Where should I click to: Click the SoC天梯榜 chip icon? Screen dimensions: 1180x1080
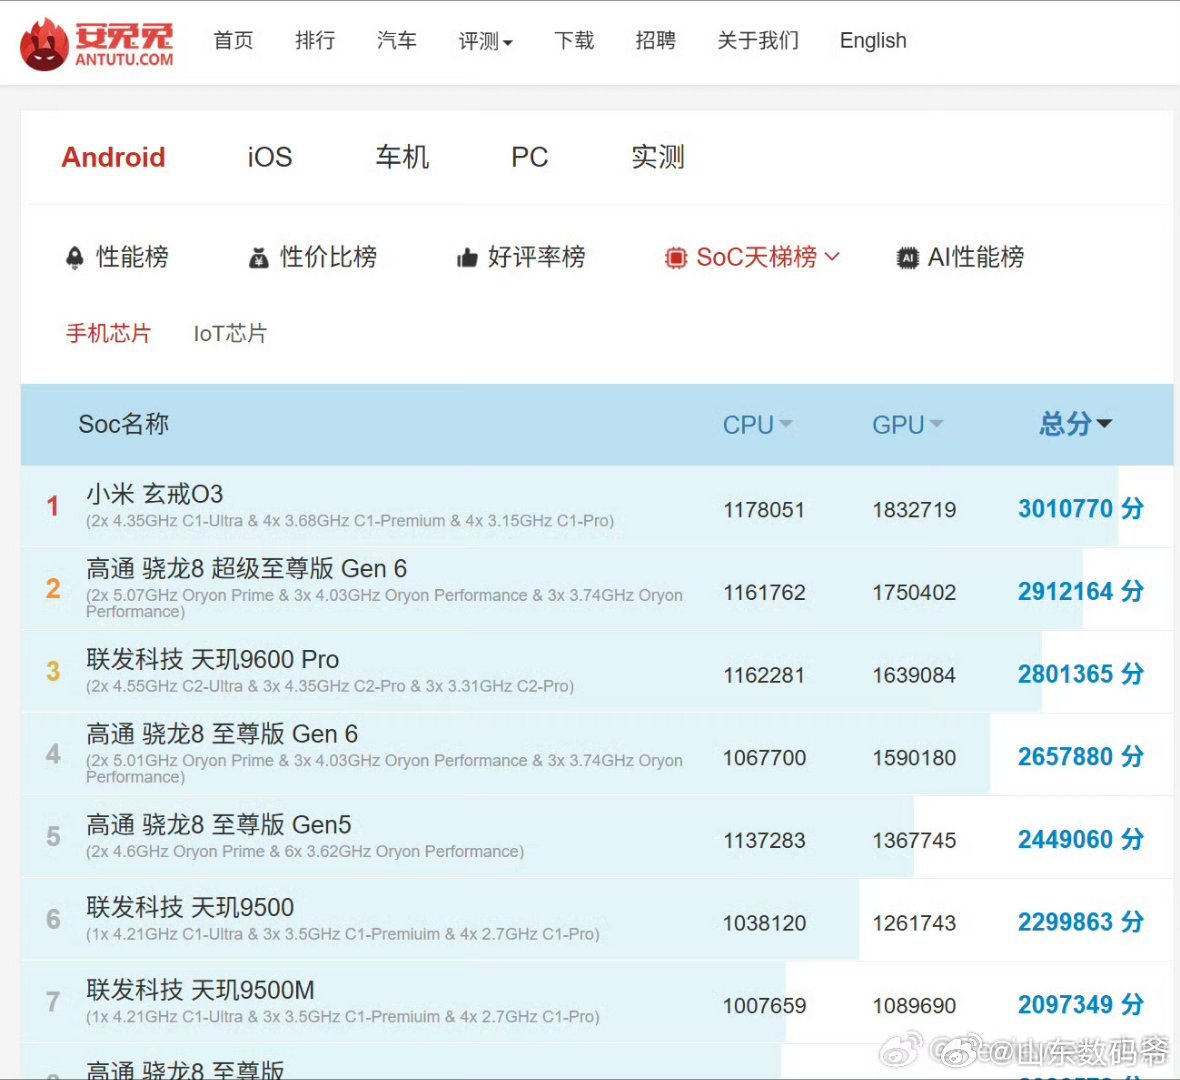tap(676, 258)
